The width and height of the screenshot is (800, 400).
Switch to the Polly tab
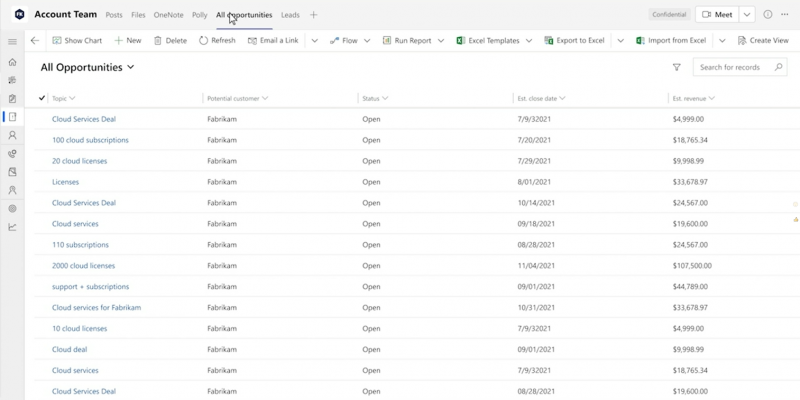tap(199, 15)
